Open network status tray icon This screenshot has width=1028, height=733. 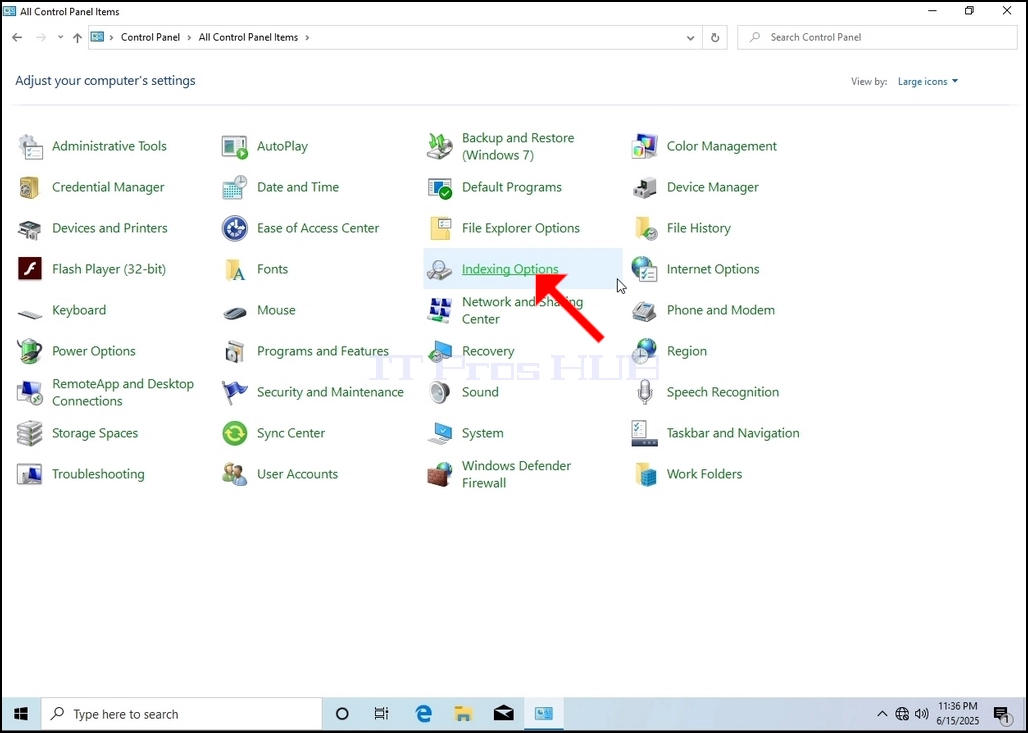pyautogui.click(x=902, y=714)
